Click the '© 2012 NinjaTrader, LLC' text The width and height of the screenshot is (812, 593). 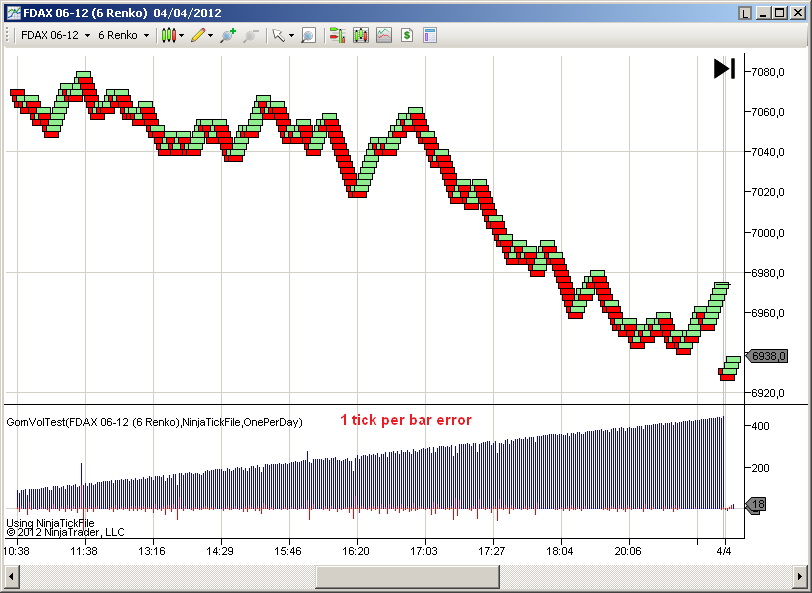click(65, 532)
